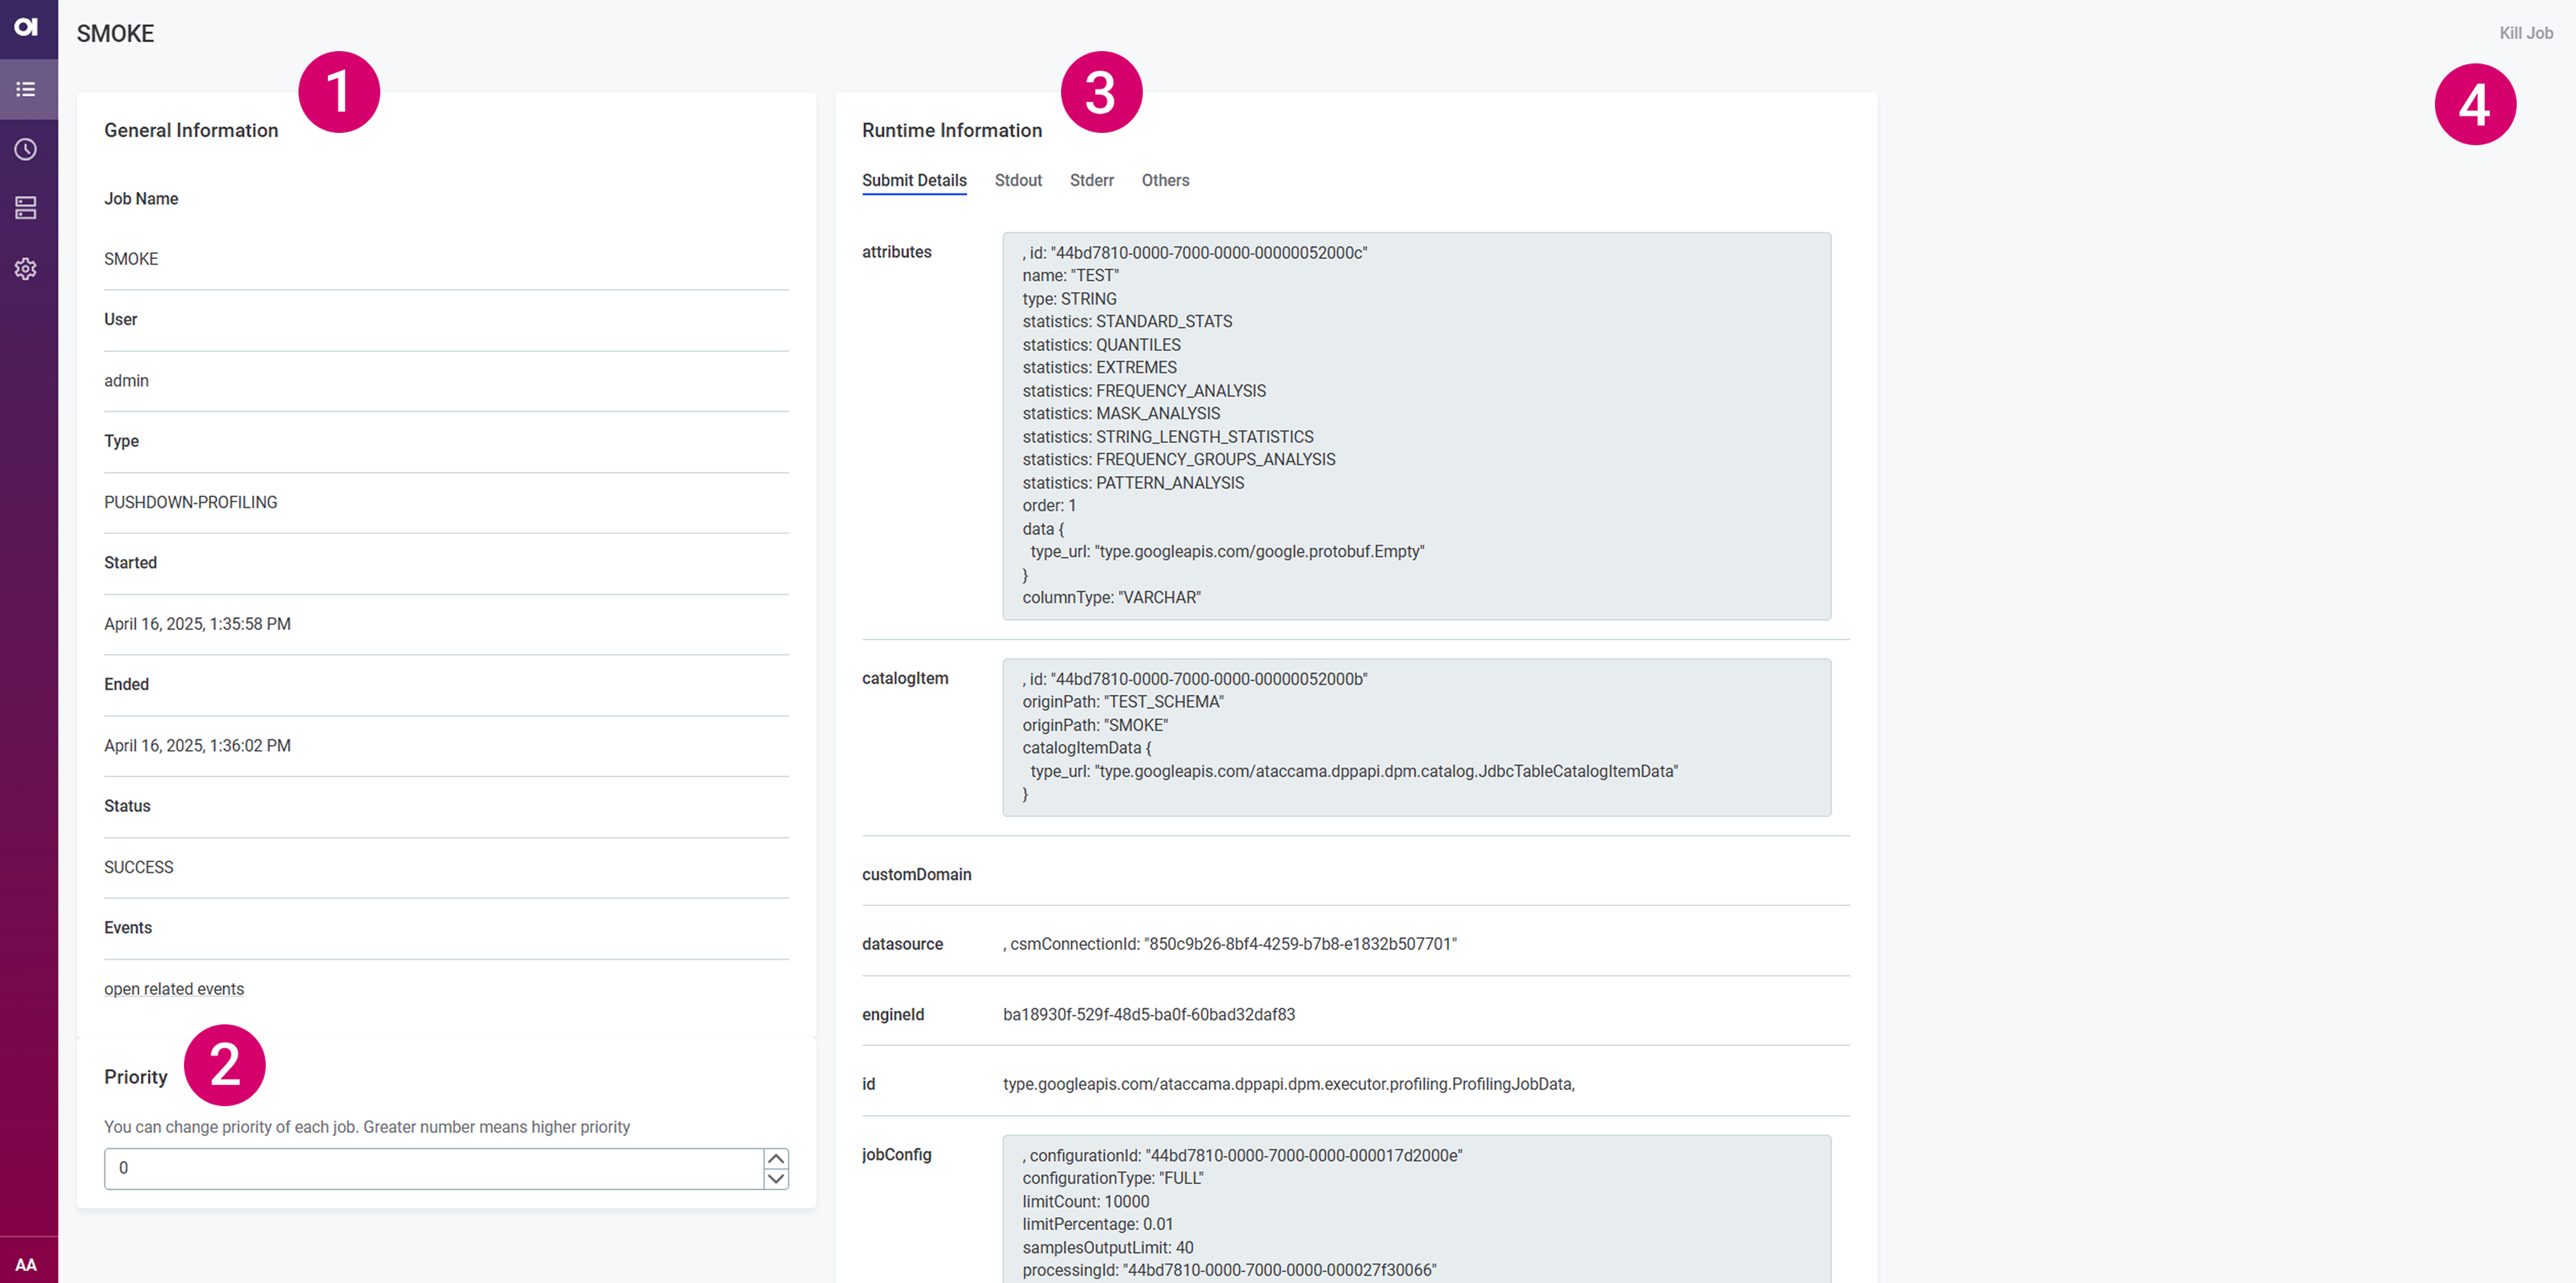Open related events link
The image size is (2576, 1283).
[x=174, y=988]
